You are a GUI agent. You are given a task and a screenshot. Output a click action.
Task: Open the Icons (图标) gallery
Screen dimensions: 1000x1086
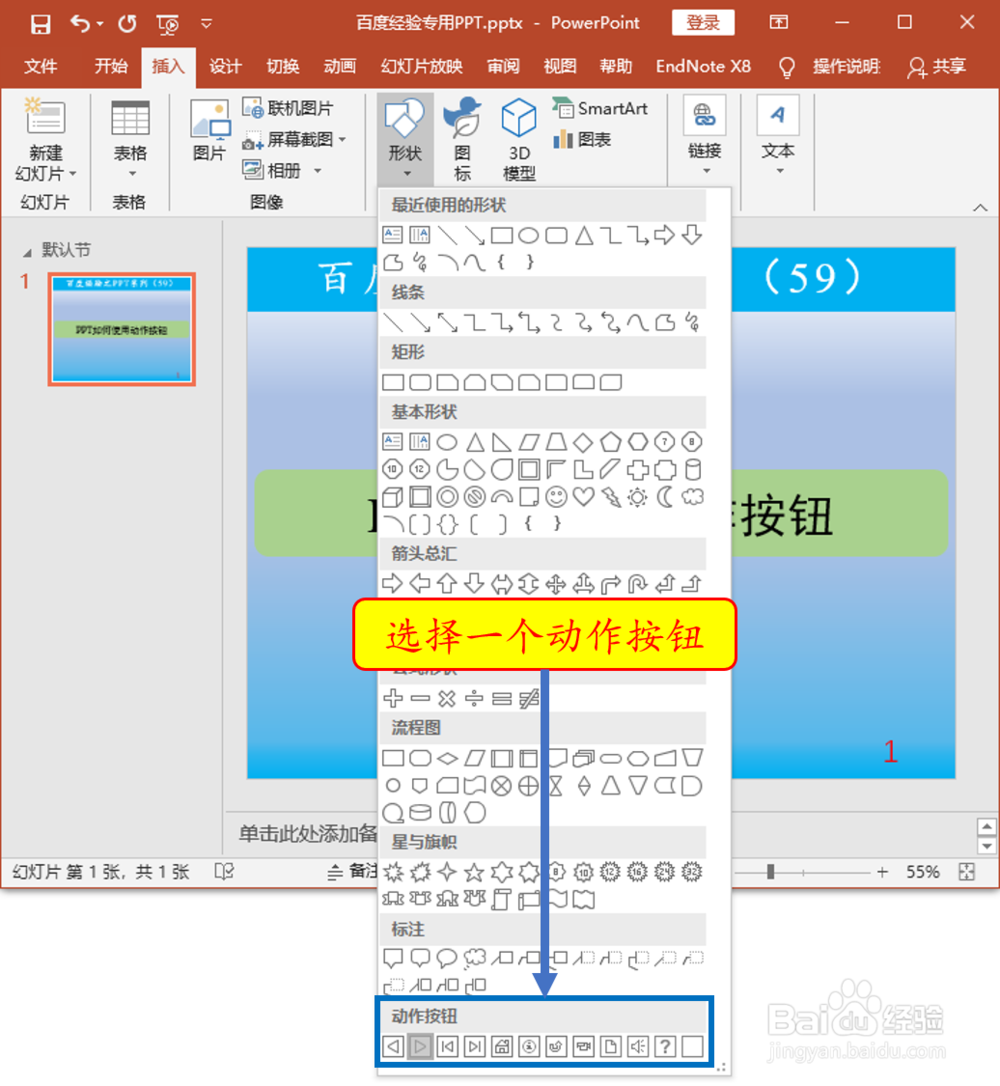point(462,138)
